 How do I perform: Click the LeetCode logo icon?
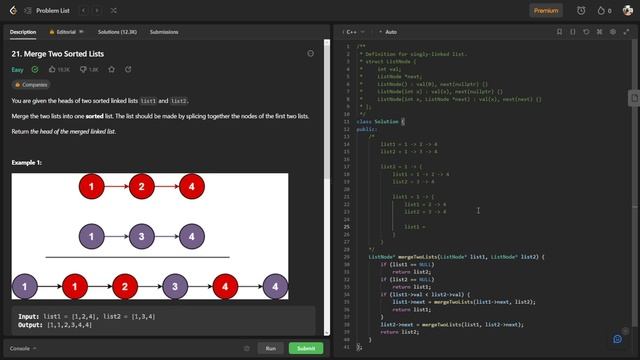click(13, 10)
